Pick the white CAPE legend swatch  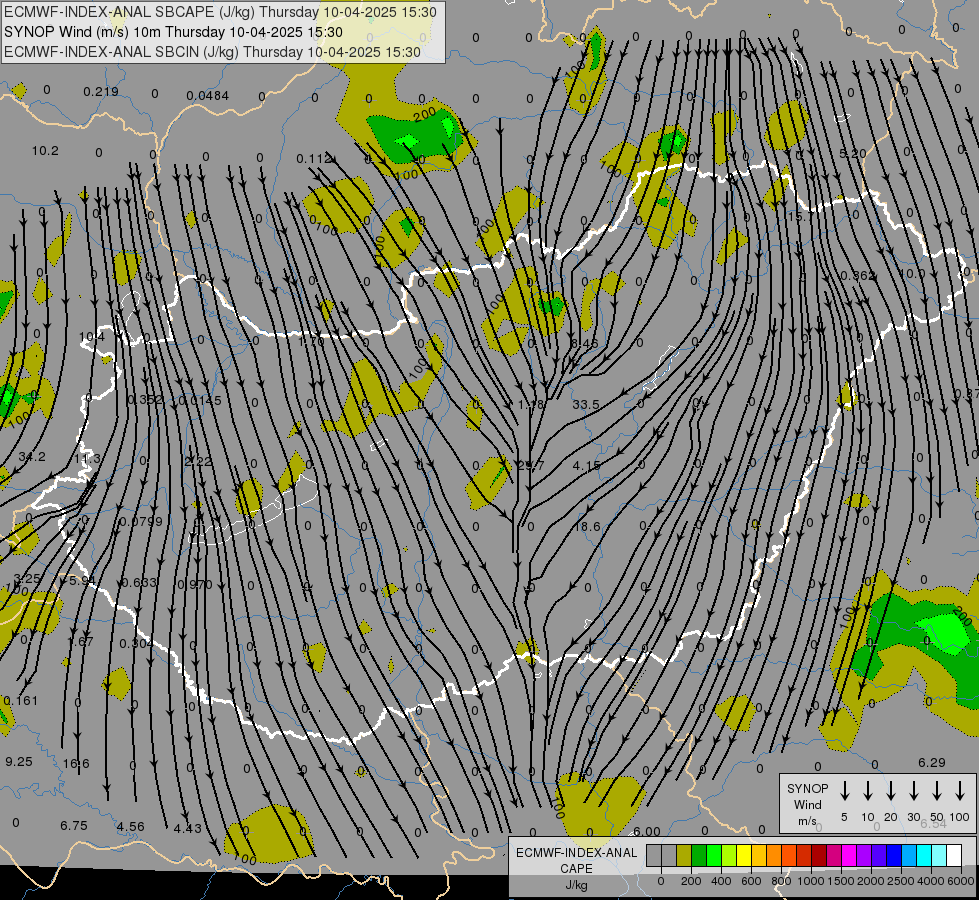(x=954, y=855)
